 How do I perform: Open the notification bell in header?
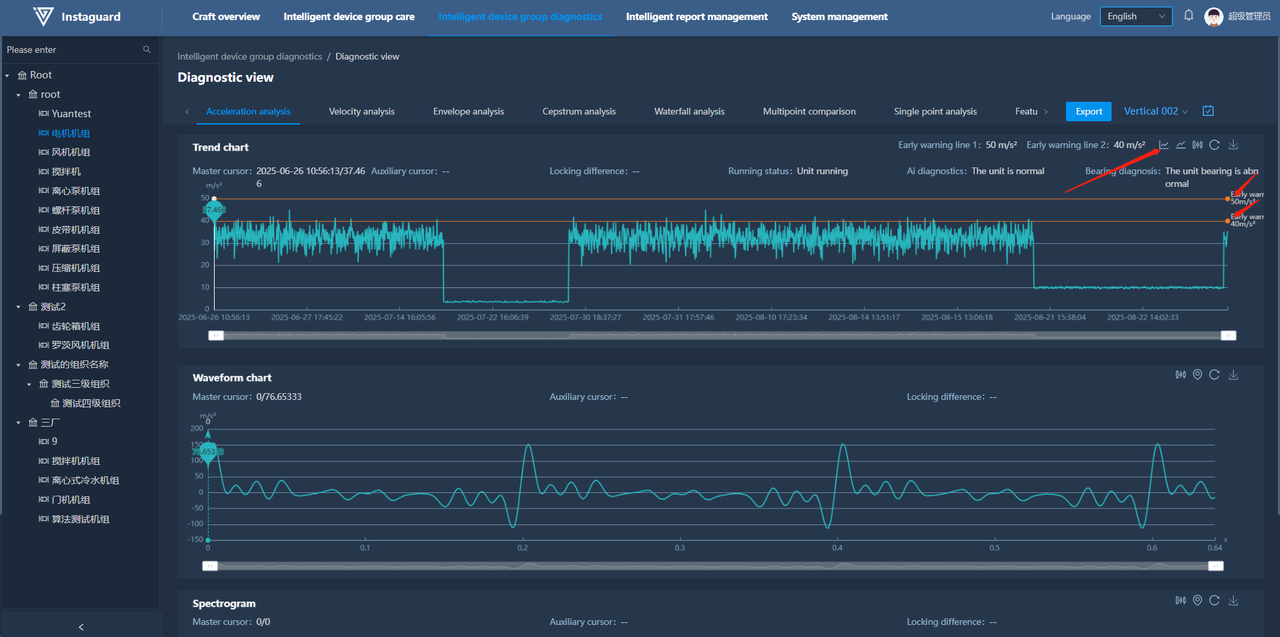point(1189,16)
